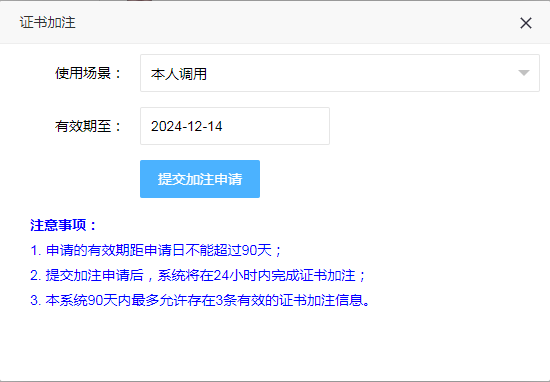Viewport: 550px width, 382px height.
Task: Click the 有效期至 field label
Action: click(88, 126)
